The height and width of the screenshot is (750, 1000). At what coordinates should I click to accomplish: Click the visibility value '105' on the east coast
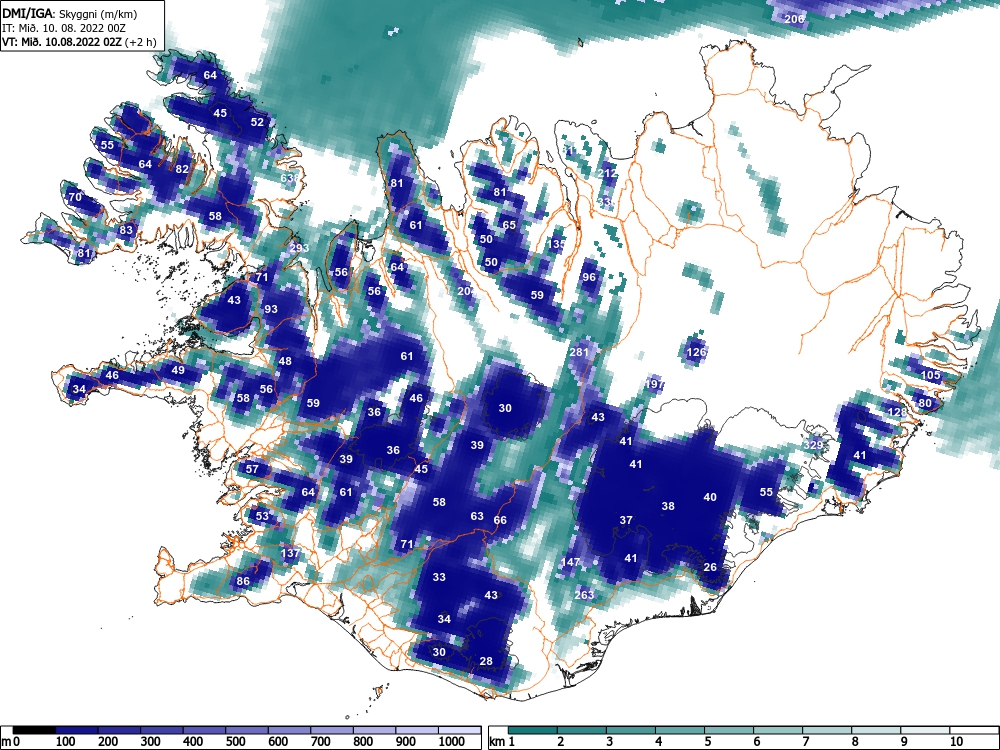click(931, 375)
